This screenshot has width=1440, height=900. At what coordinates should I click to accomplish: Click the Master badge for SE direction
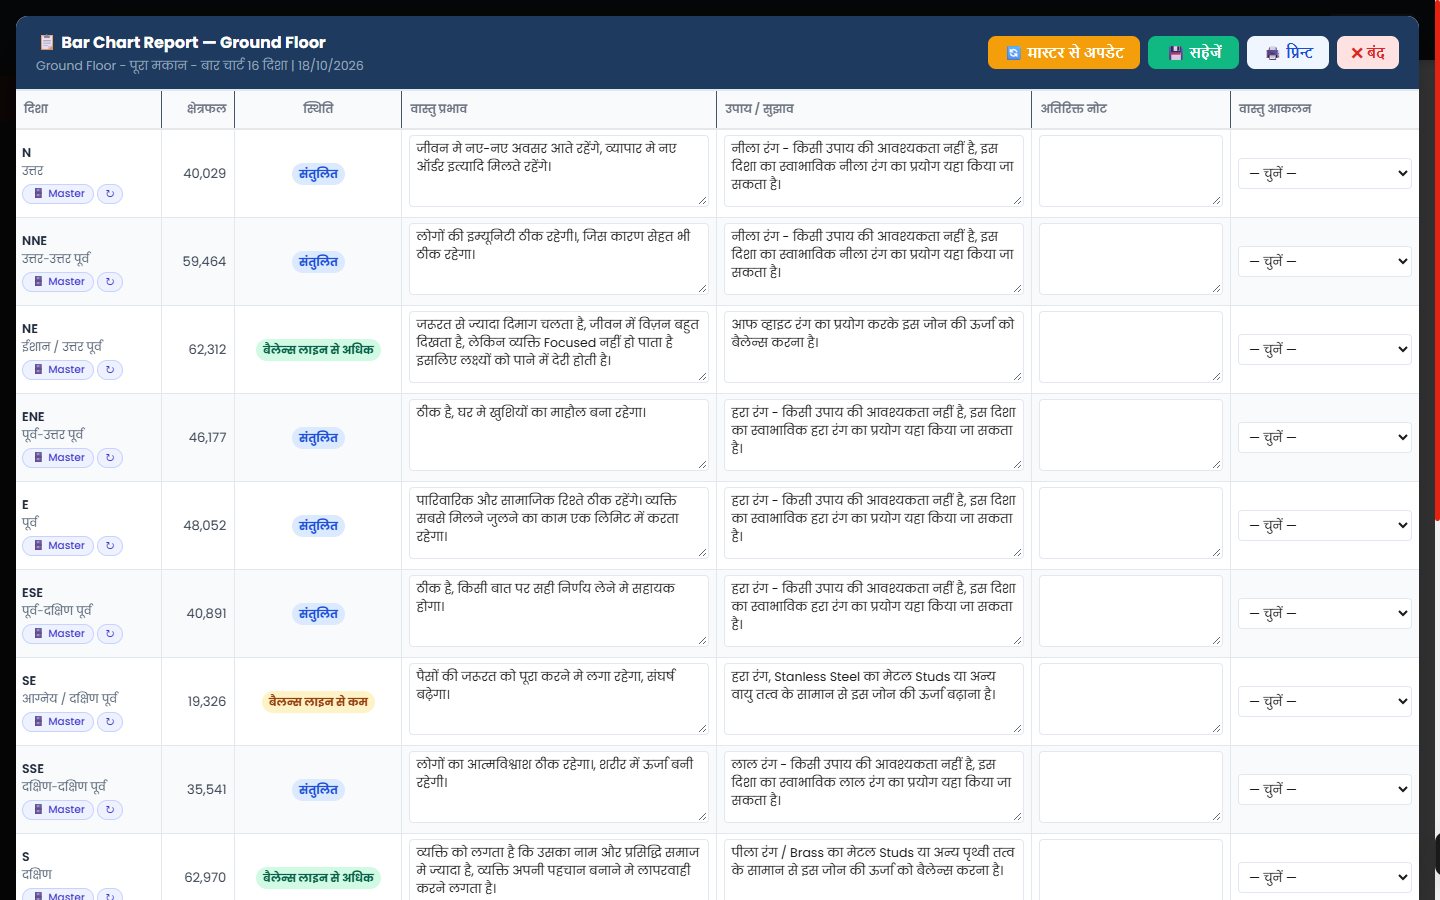(58, 722)
